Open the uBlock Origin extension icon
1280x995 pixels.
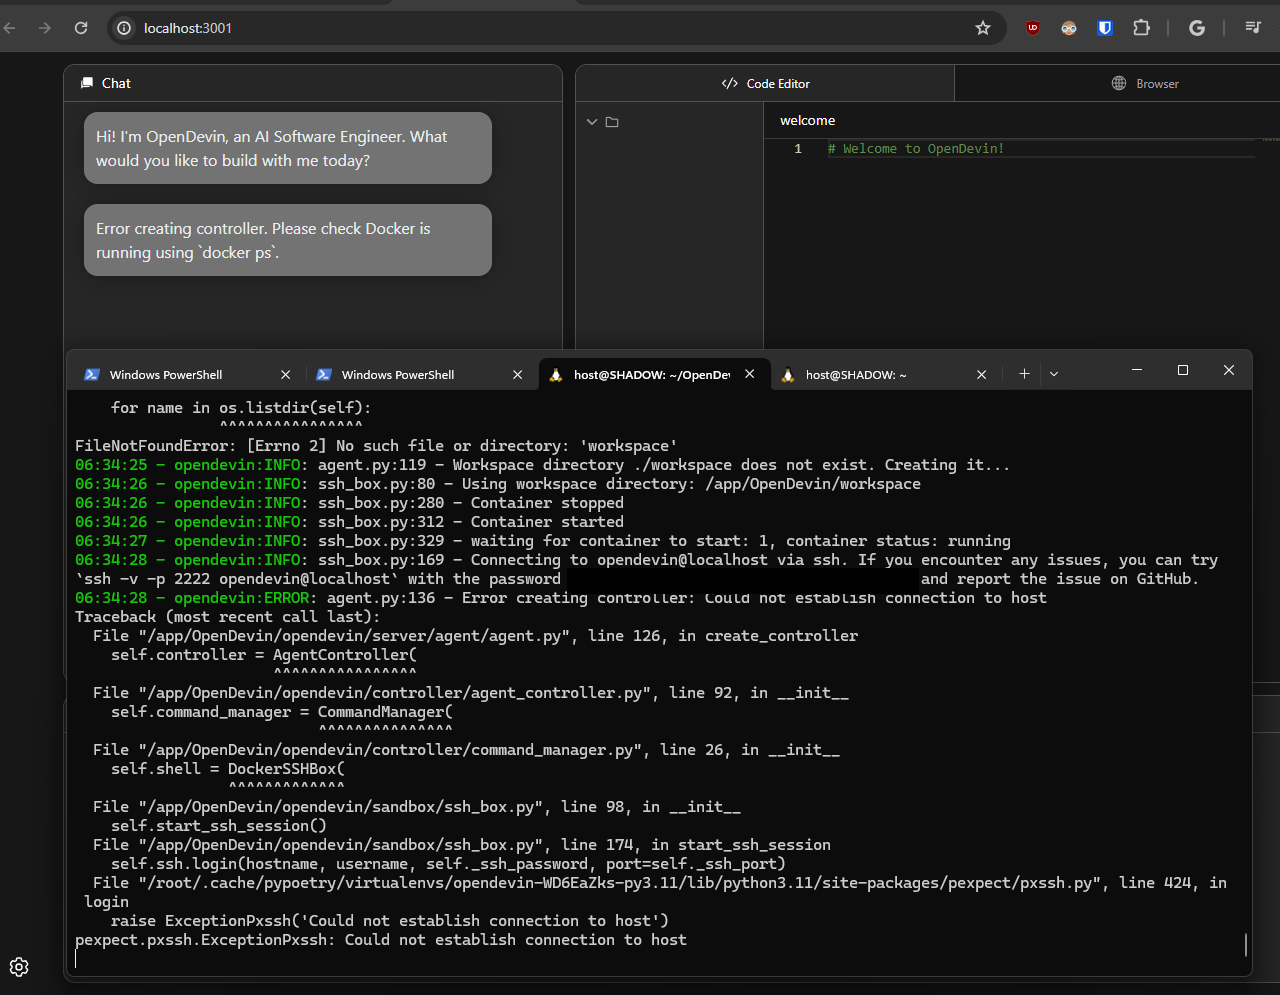pyautogui.click(x=1033, y=28)
